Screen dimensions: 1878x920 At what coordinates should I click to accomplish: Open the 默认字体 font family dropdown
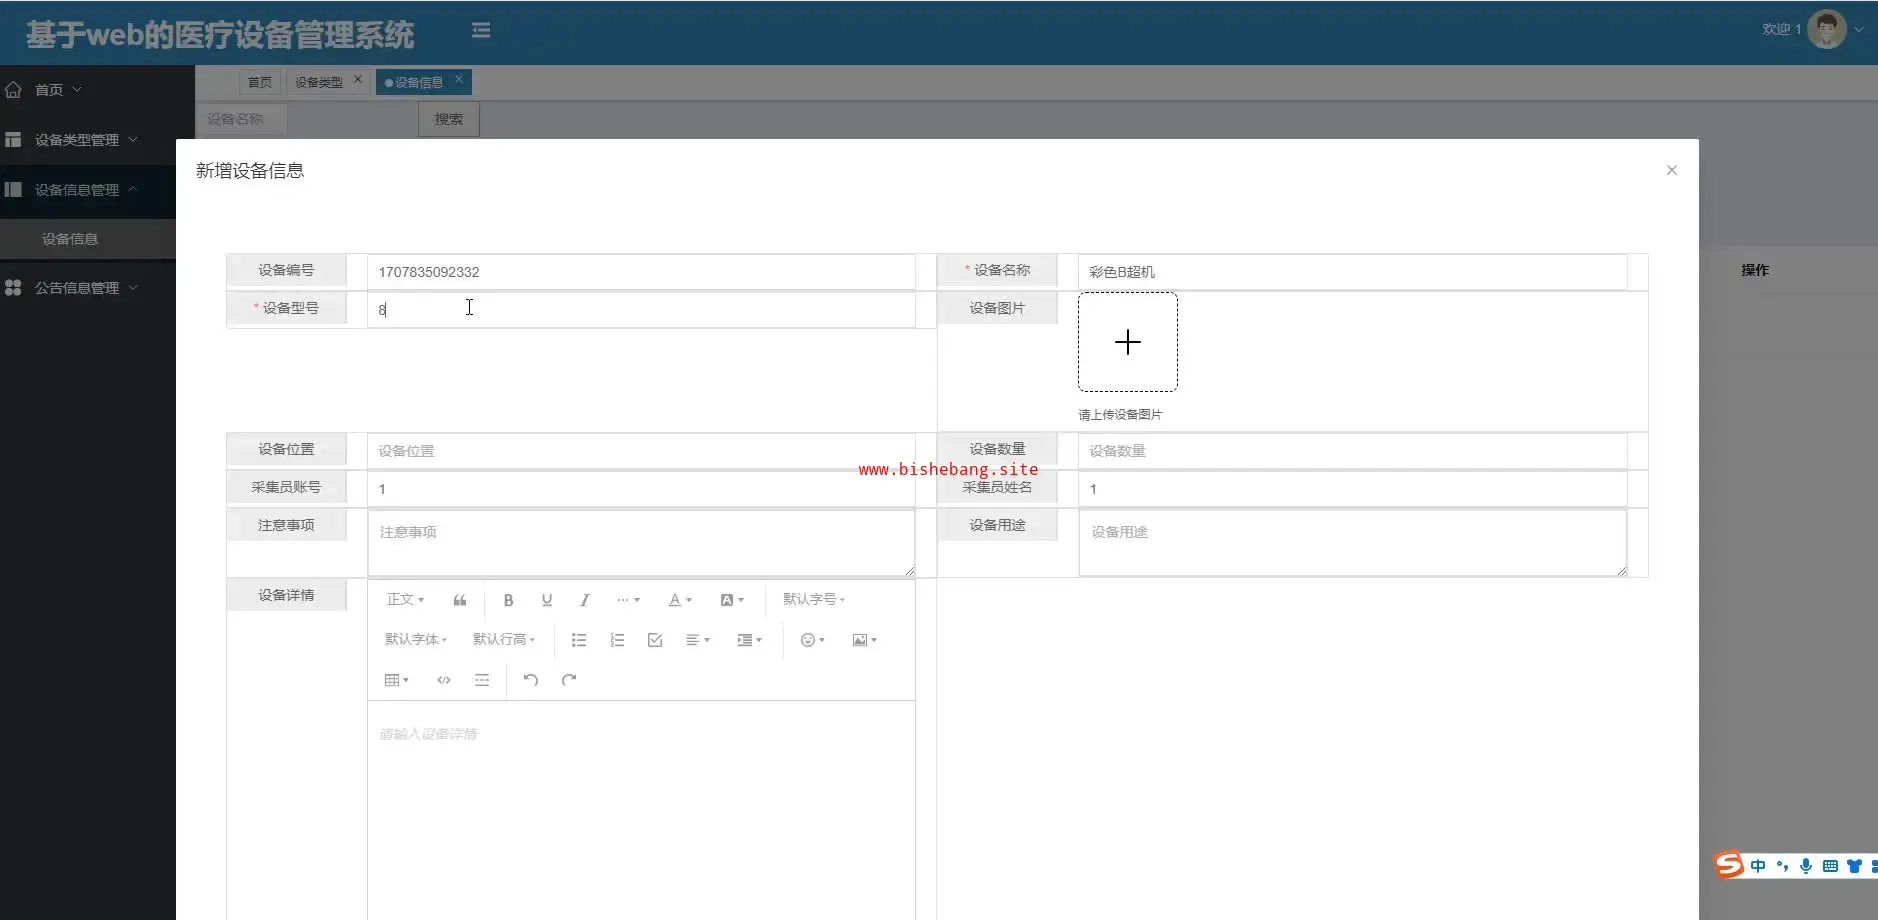click(x=416, y=640)
